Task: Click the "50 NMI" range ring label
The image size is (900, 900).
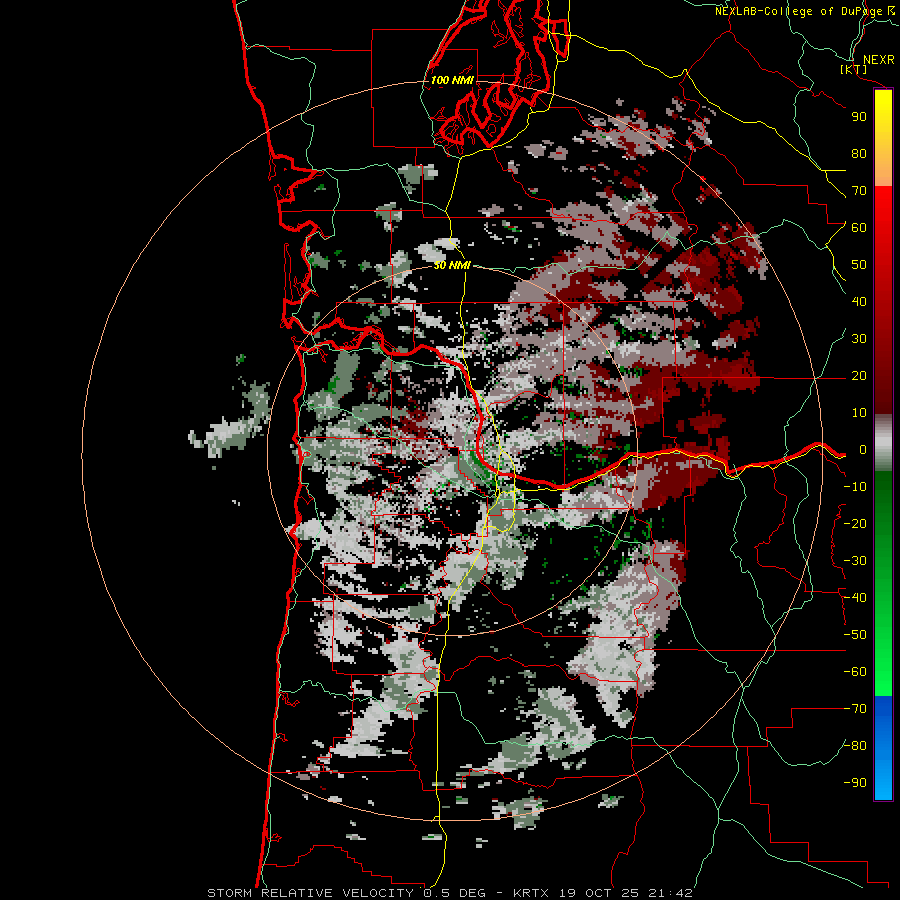Action: click(x=452, y=265)
